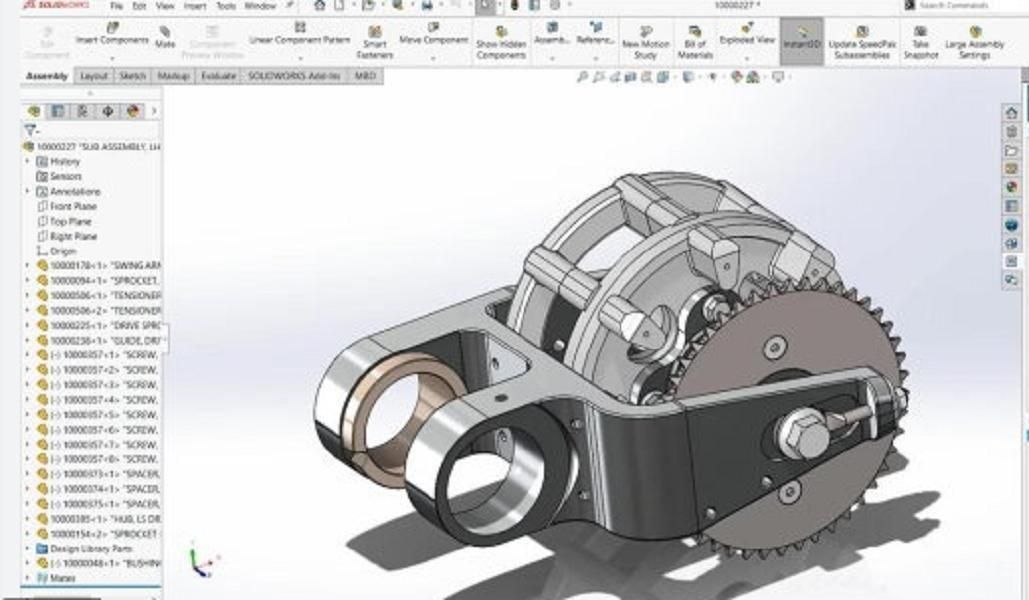Expand the Design Library Parts folder

click(x=28, y=549)
